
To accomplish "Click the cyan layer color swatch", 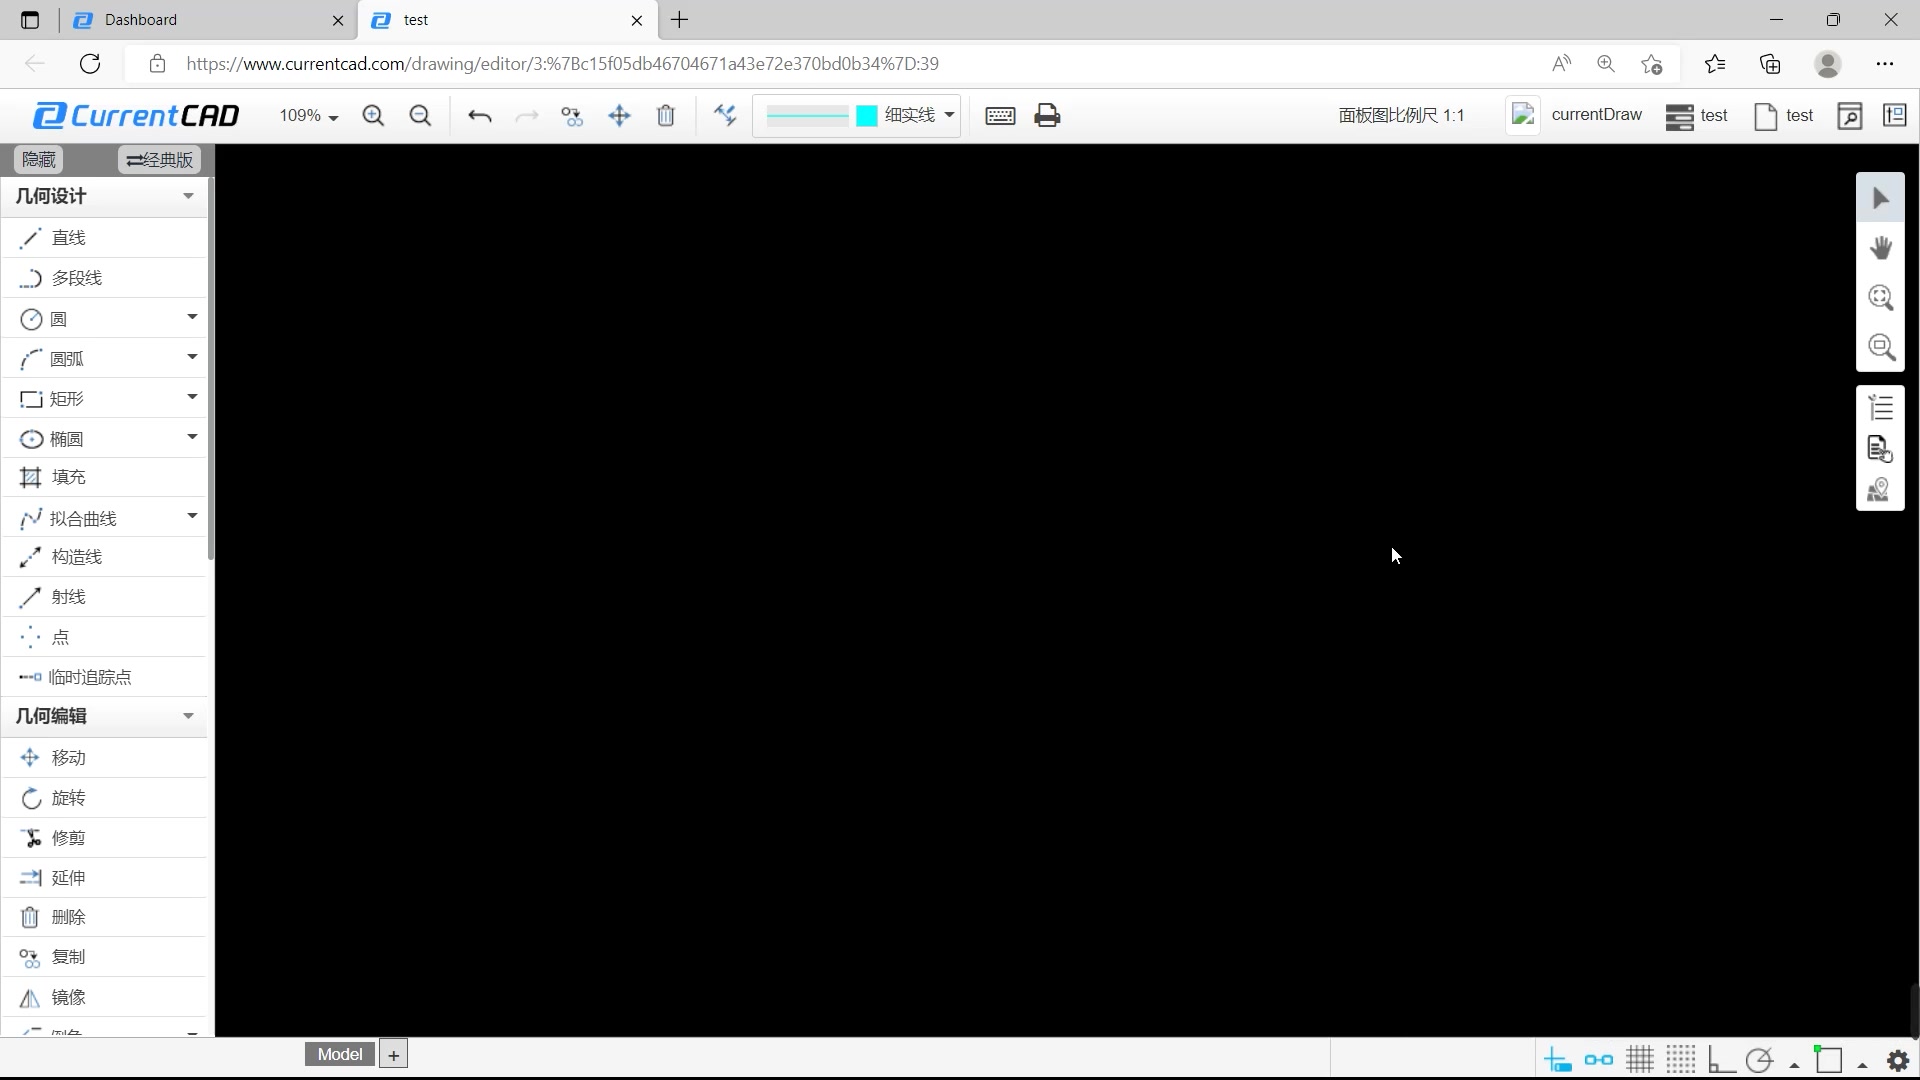I will coord(867,116).
